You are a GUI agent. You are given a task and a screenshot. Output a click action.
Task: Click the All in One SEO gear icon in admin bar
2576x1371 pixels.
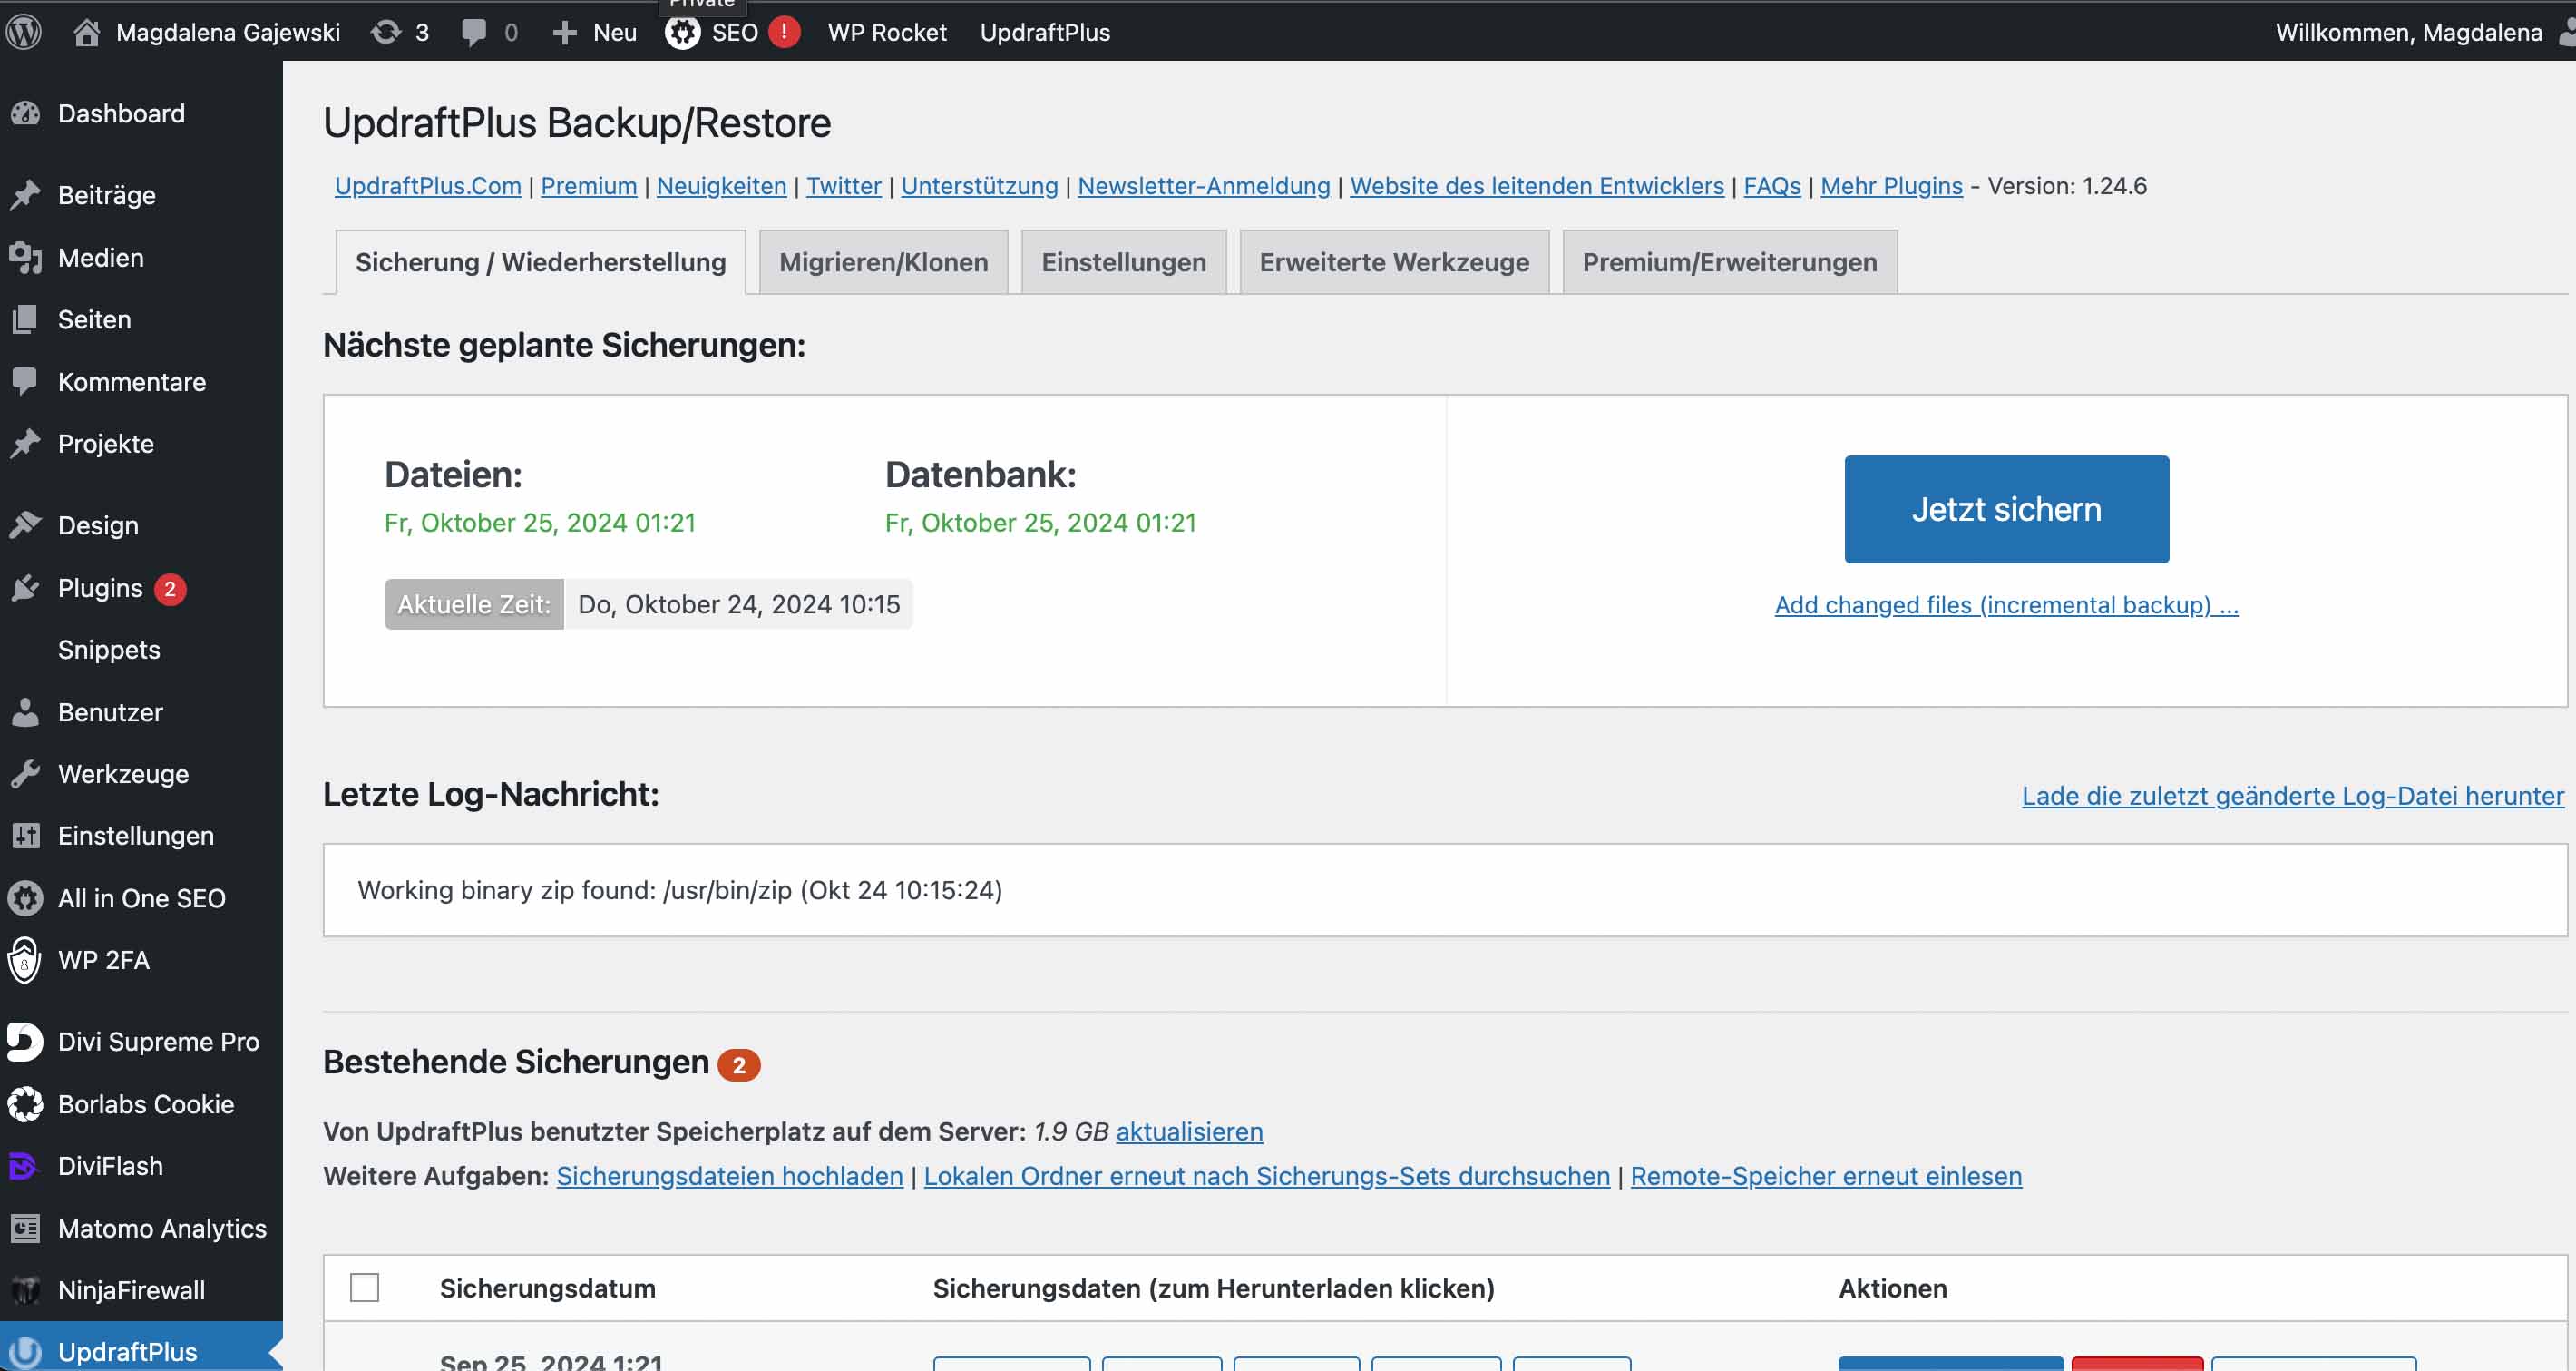(683, 33)
